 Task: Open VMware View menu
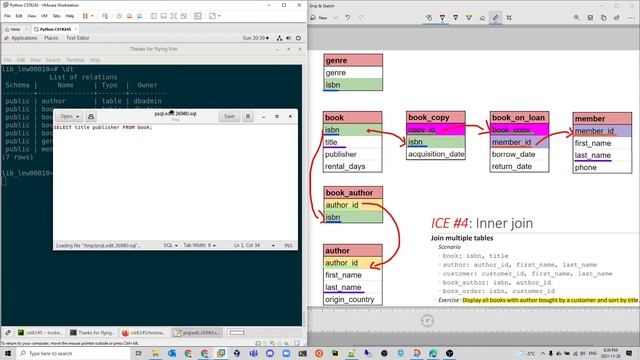pos(31,16)
